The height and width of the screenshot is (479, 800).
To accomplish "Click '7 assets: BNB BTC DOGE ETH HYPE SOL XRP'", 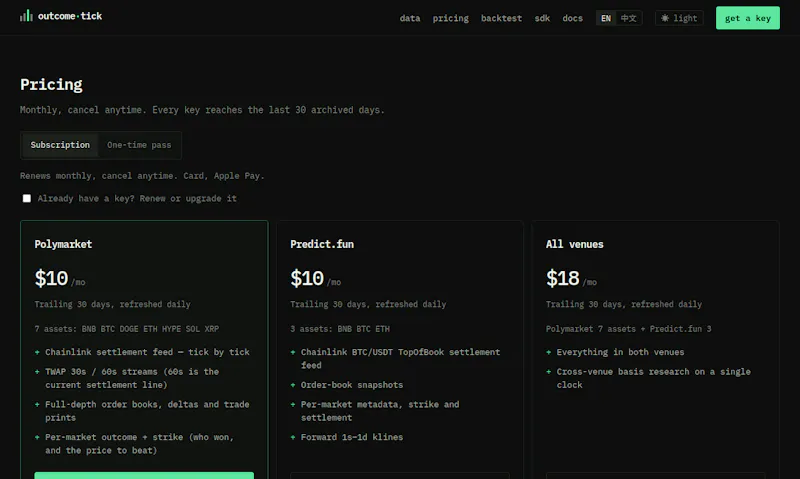I will (x=127, y=329).
